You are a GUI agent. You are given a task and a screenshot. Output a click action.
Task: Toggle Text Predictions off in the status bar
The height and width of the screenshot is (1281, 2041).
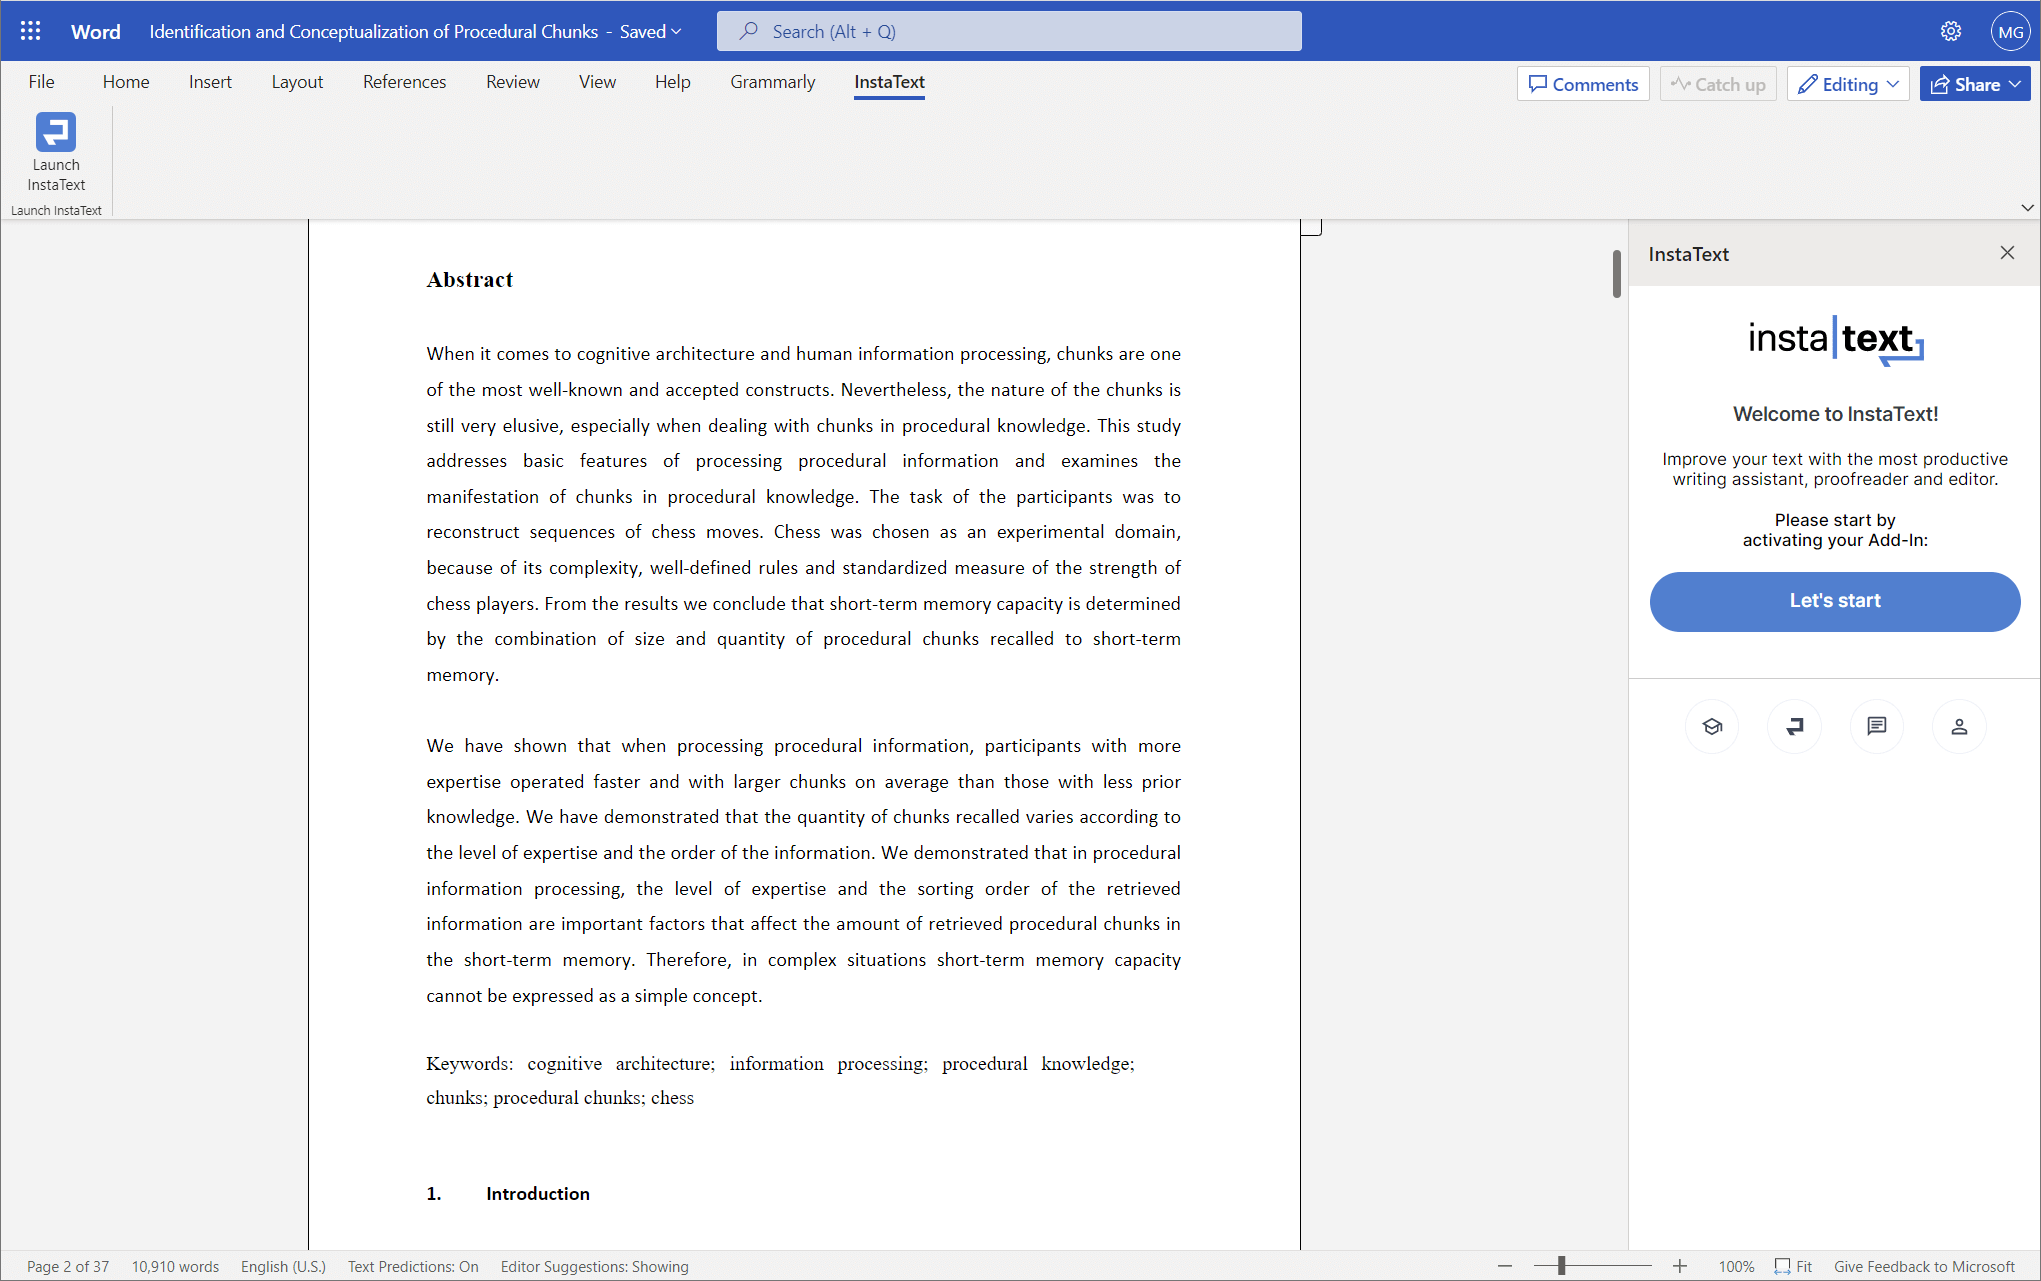413,1266
